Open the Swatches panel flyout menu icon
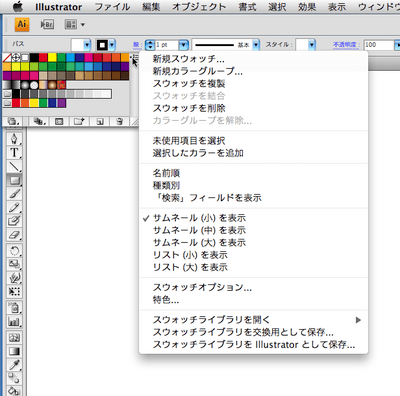The image size is (400, 396). (134, 58)
